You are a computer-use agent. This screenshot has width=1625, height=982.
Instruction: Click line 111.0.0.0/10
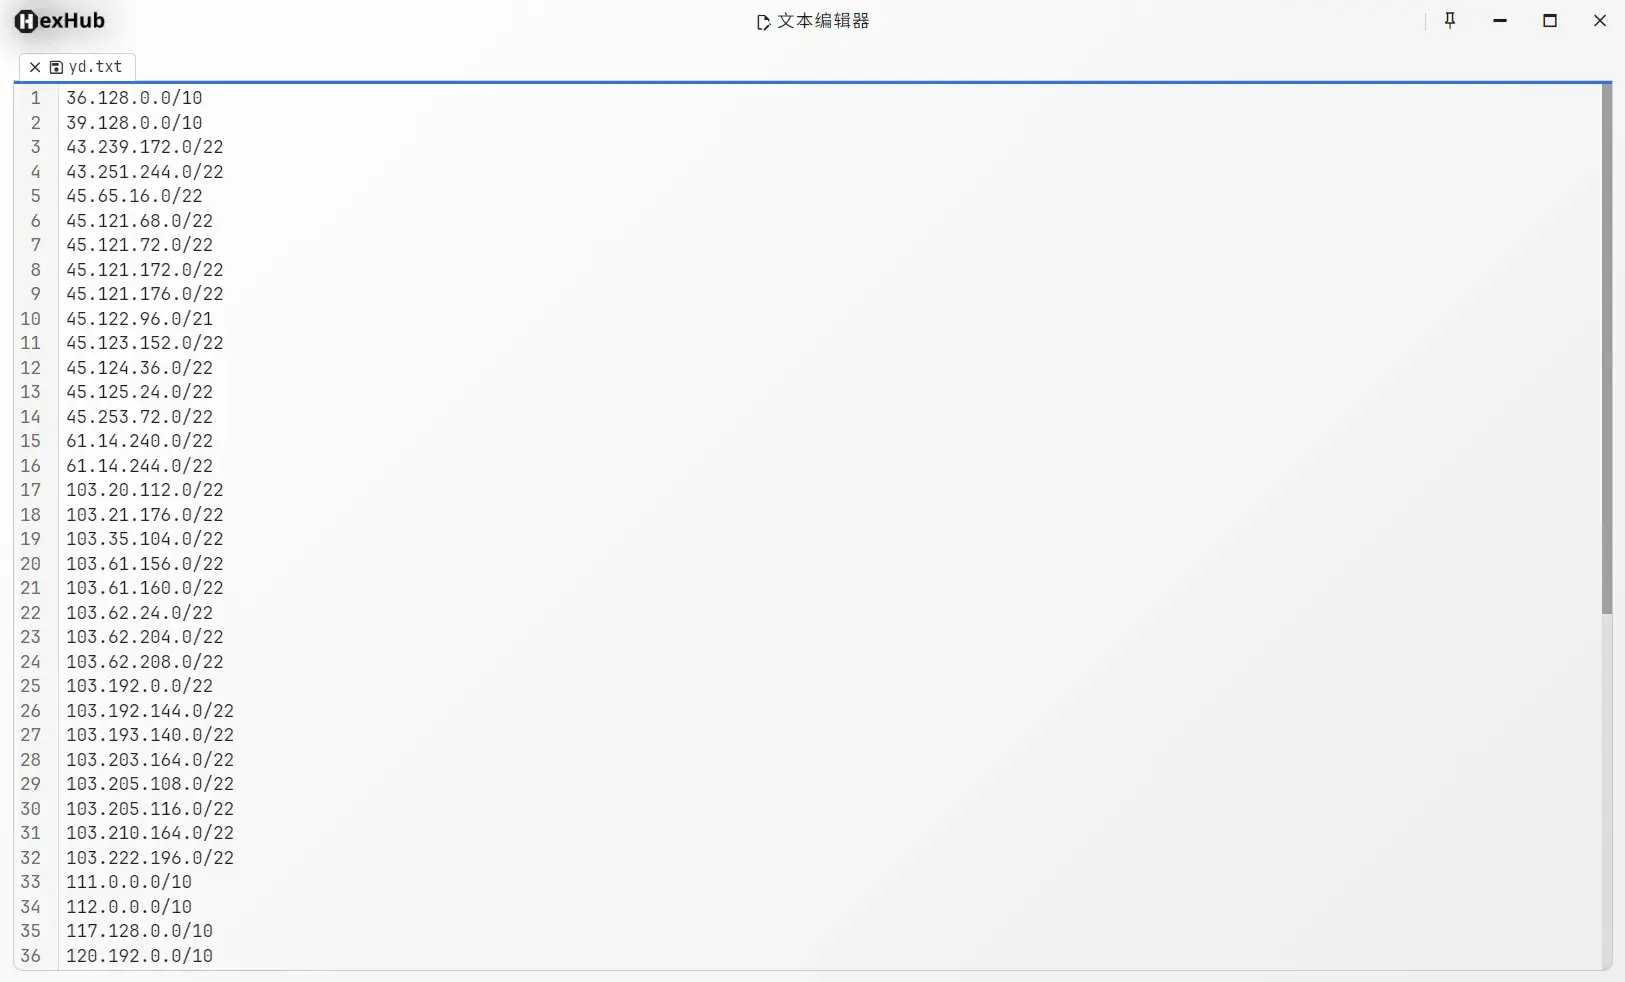(x=129, y=882)
